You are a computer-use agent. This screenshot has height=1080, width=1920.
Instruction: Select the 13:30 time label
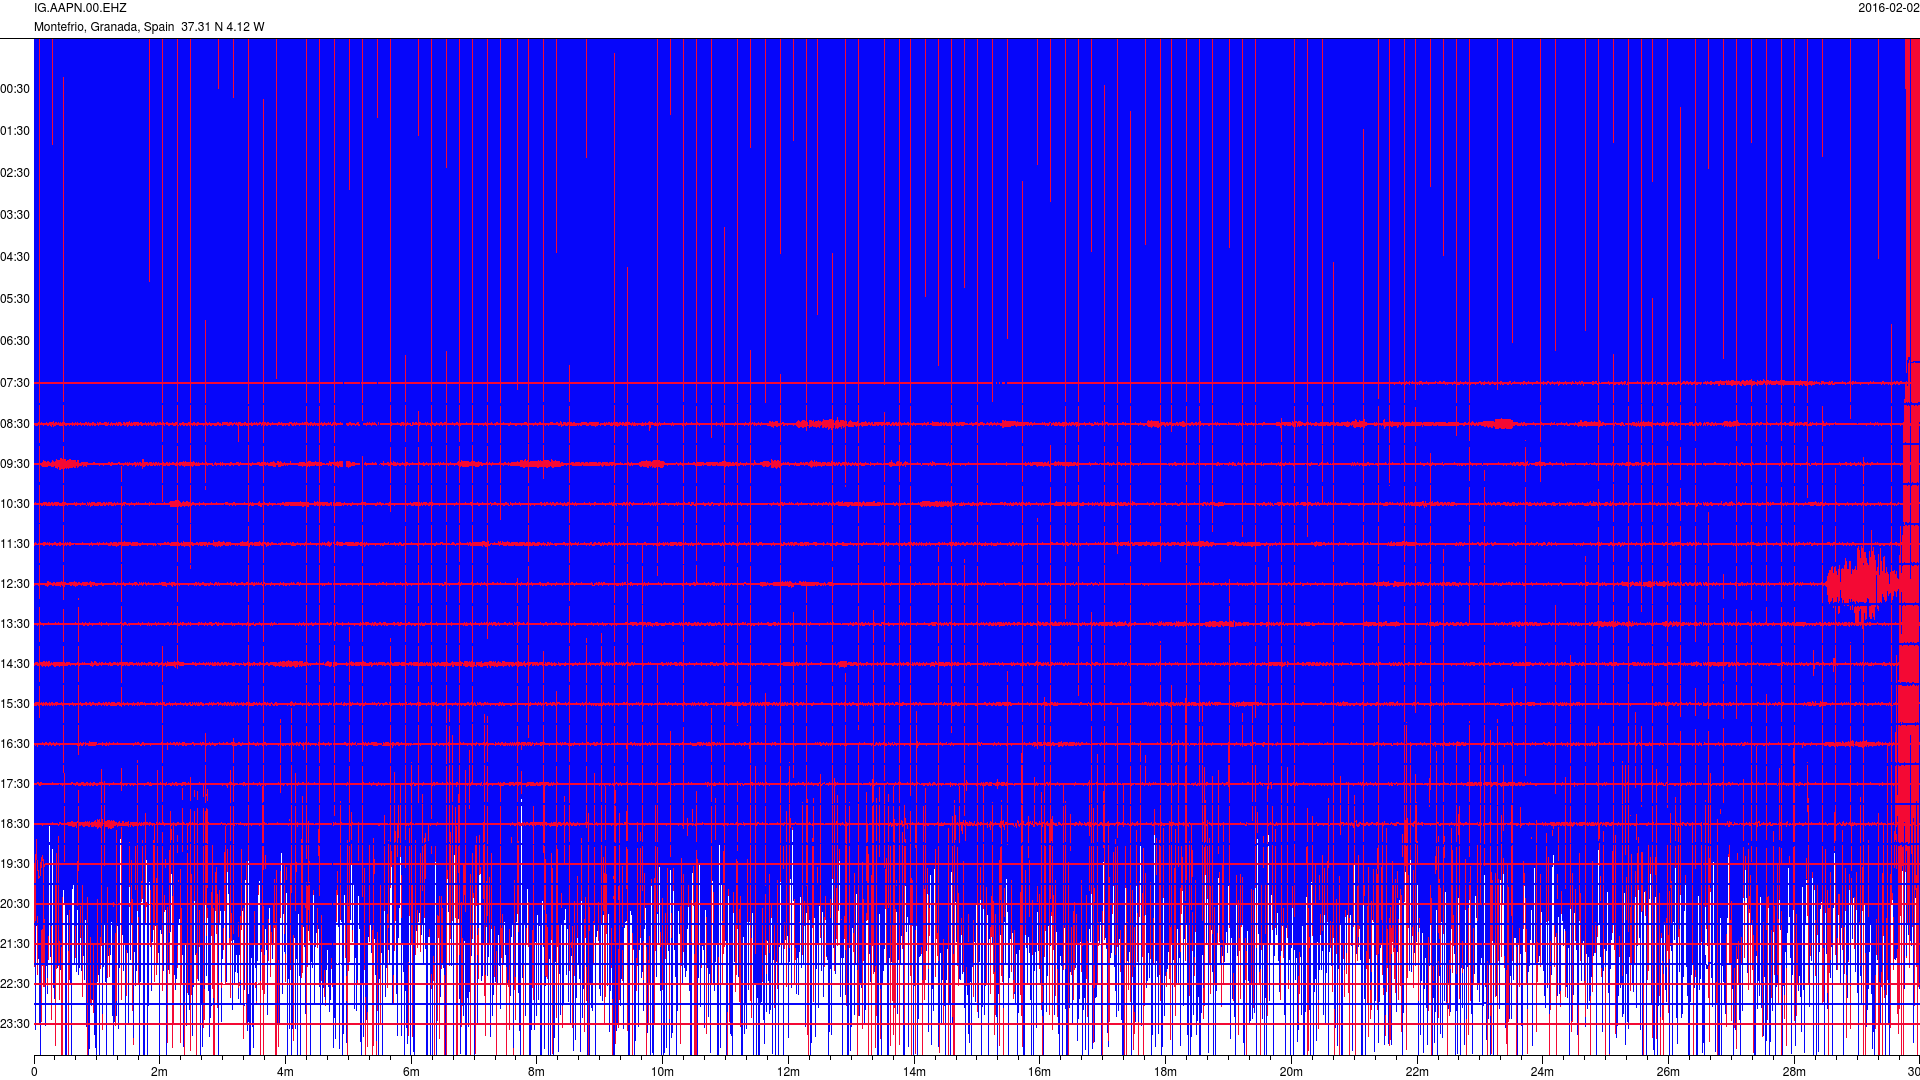point(15,624)
